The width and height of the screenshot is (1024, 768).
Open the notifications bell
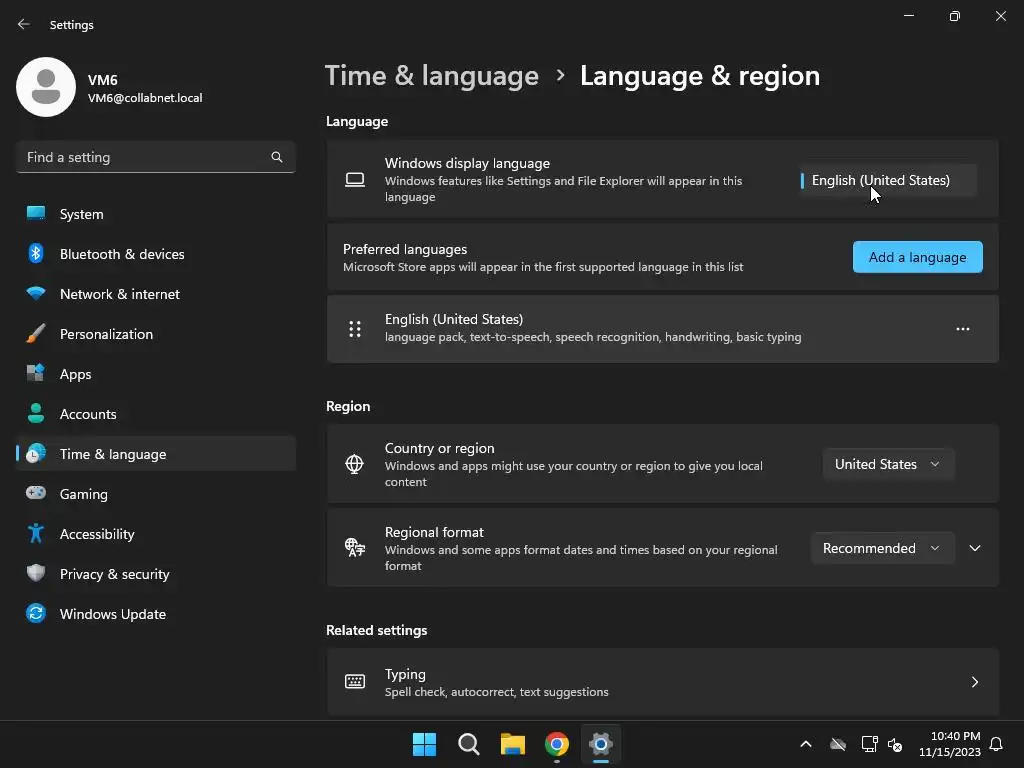click(x=996, y=744)
